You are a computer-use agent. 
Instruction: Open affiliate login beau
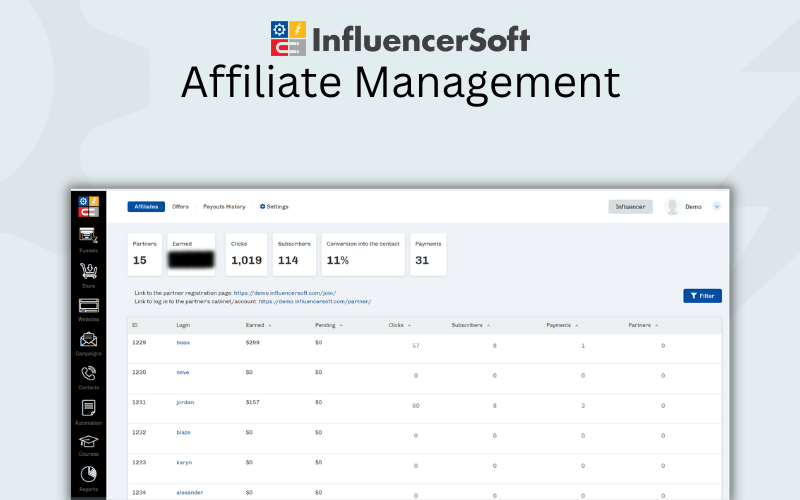[x=183, y=343]
